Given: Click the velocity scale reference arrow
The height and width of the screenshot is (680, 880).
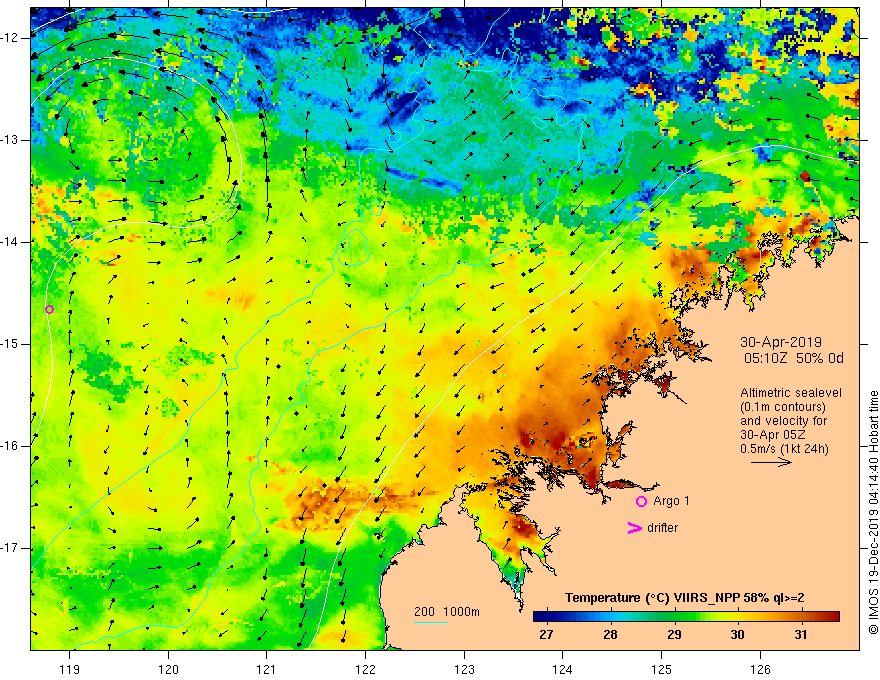Looking at the screenshot, I should (x=772, y=462).
